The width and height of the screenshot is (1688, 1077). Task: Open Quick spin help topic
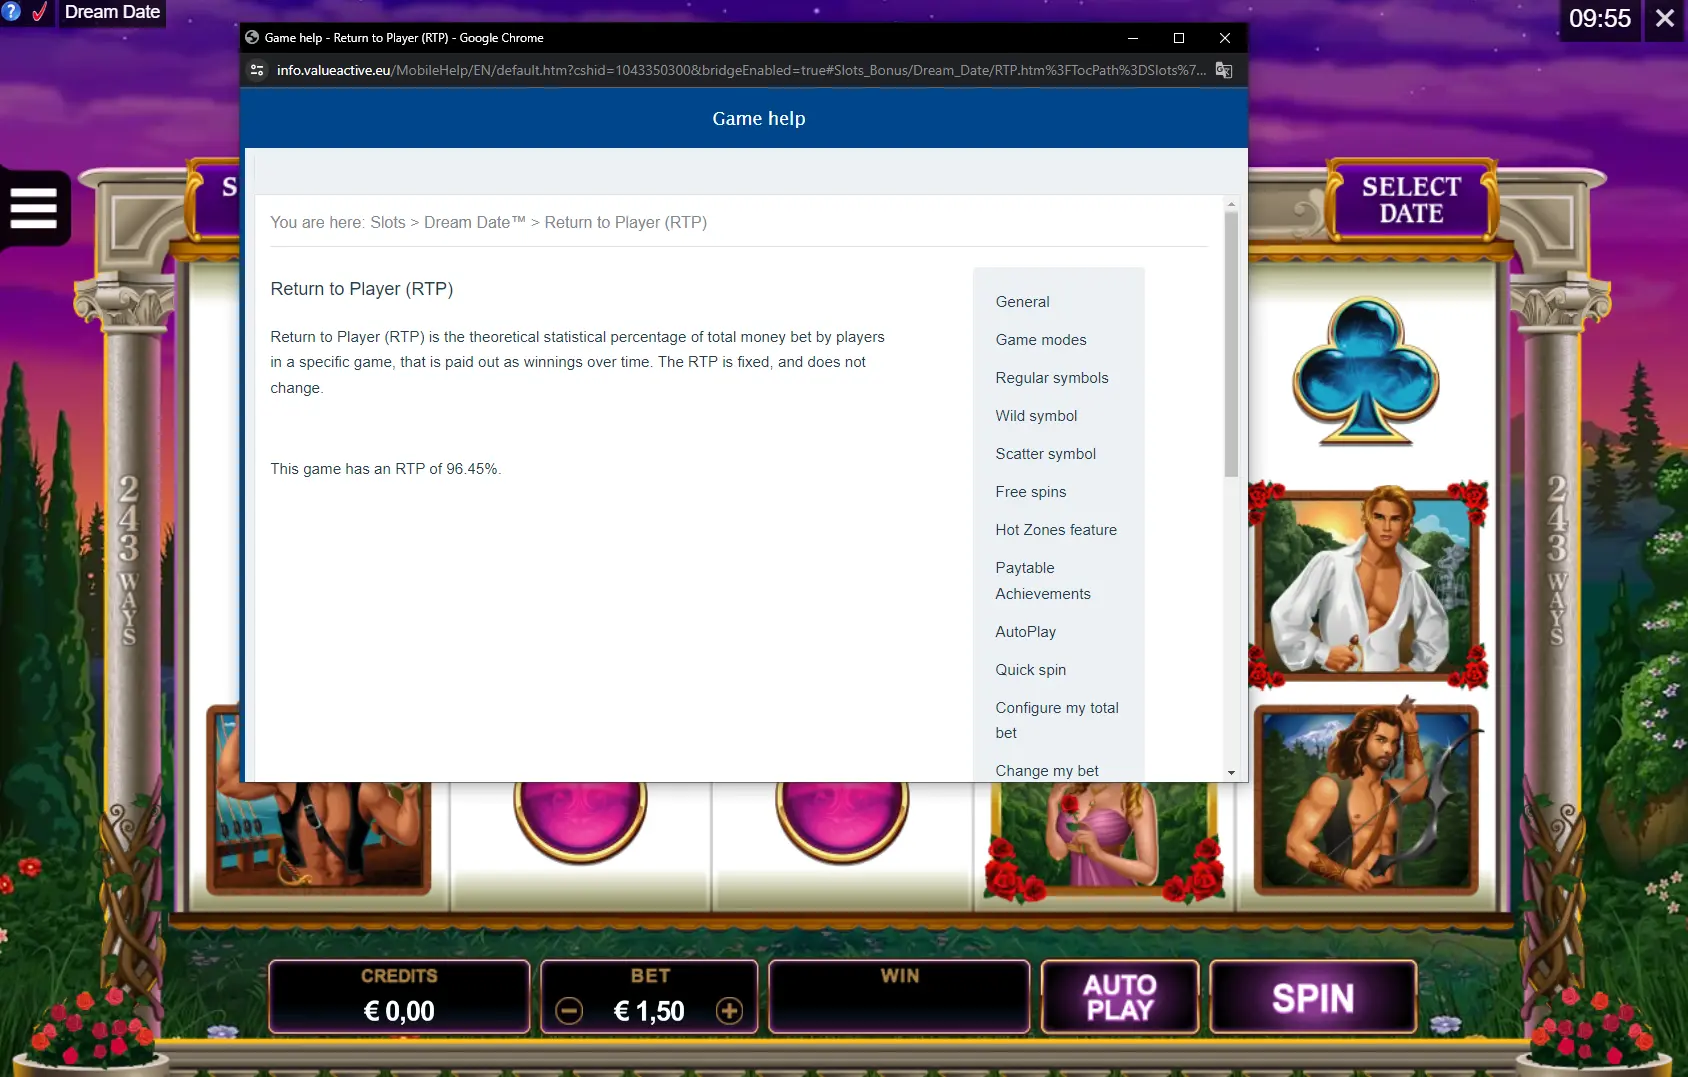pos(1030,670)
